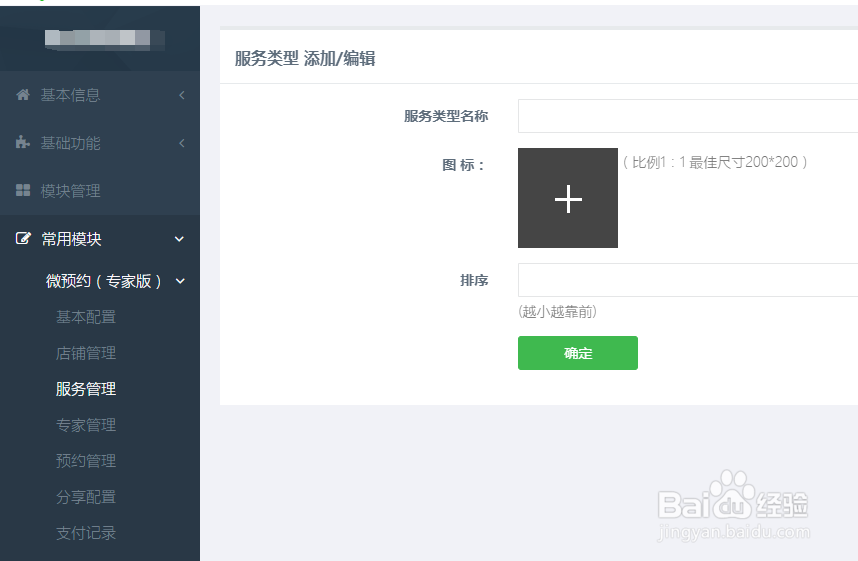Open the 基础功能 sidebar menu
This screenshot has width=858, height=561.
tap(100, 143)
